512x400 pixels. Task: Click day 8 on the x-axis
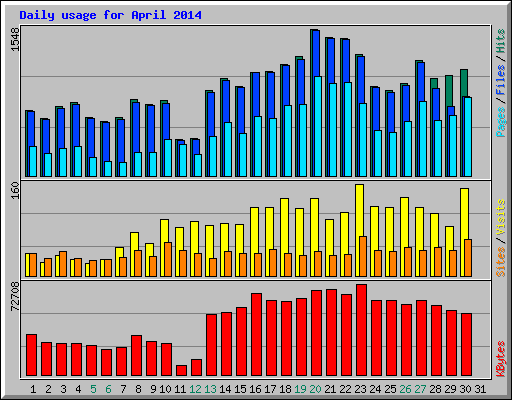[x=138, y=389]
